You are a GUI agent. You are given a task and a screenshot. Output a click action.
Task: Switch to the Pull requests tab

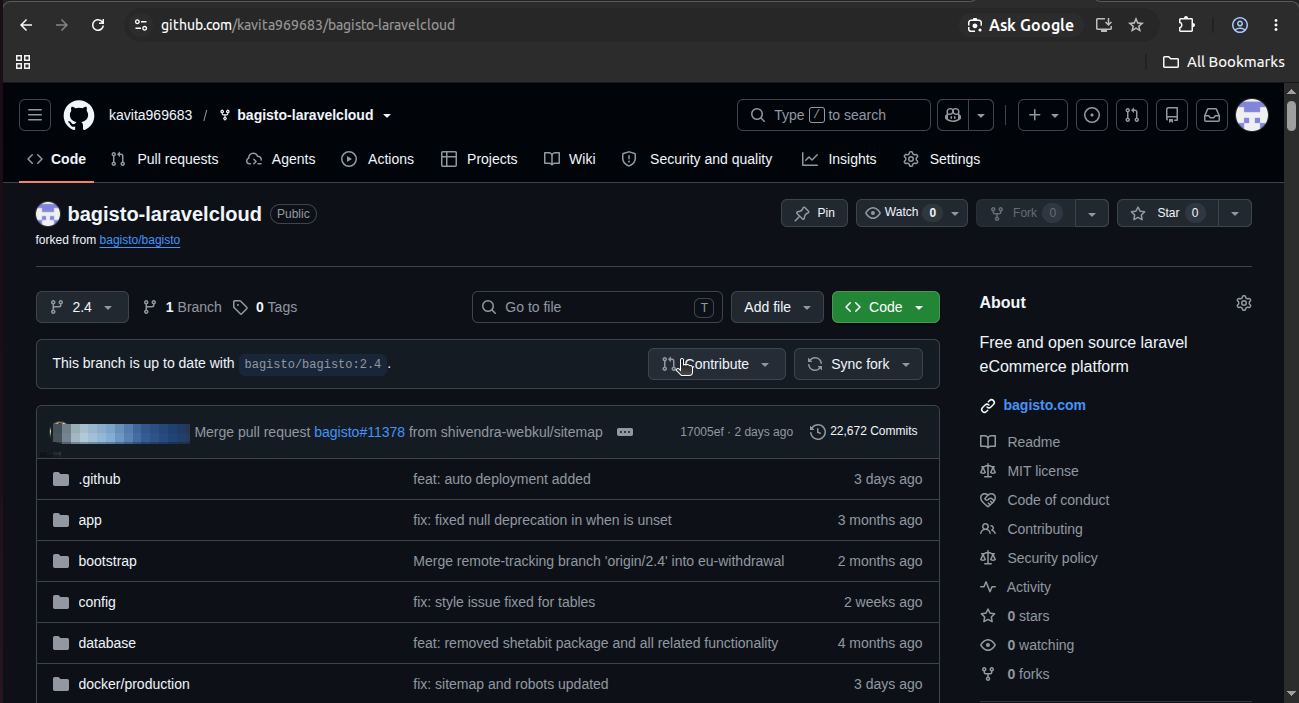pyautogui.click(x=164, y=159)
